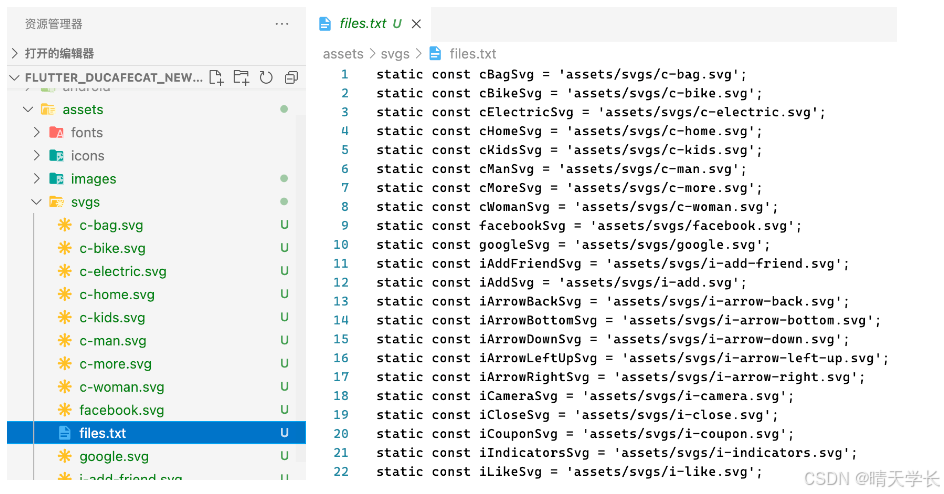Click line number 12 in the editor gutter
This screenshot has width=944, height=494.
[x=341, y=282]
